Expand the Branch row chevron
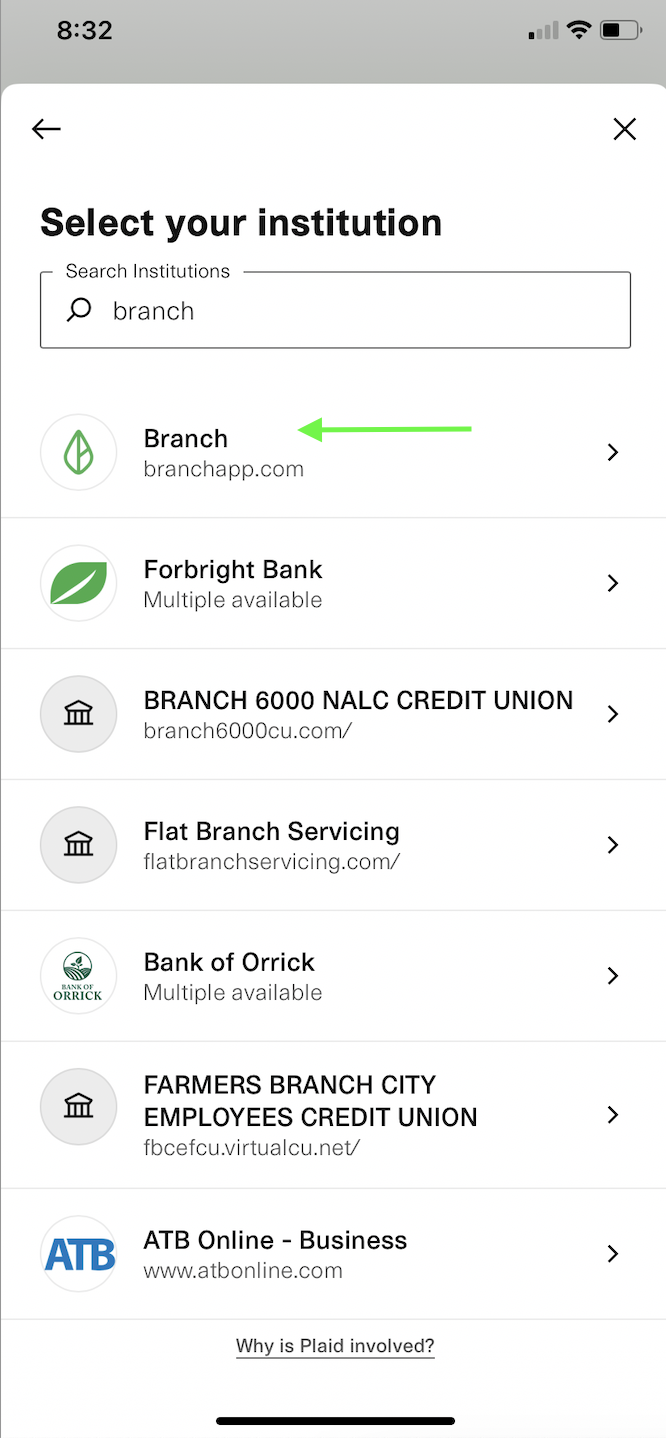Viewport: 666px width, 1438px height. [612, 452]
